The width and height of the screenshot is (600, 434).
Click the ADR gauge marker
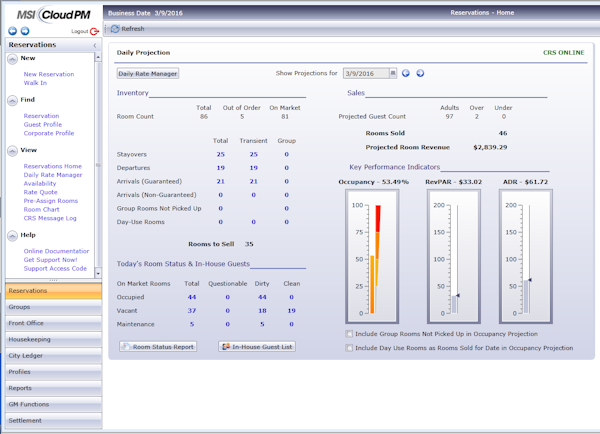(x=528, y=281)
